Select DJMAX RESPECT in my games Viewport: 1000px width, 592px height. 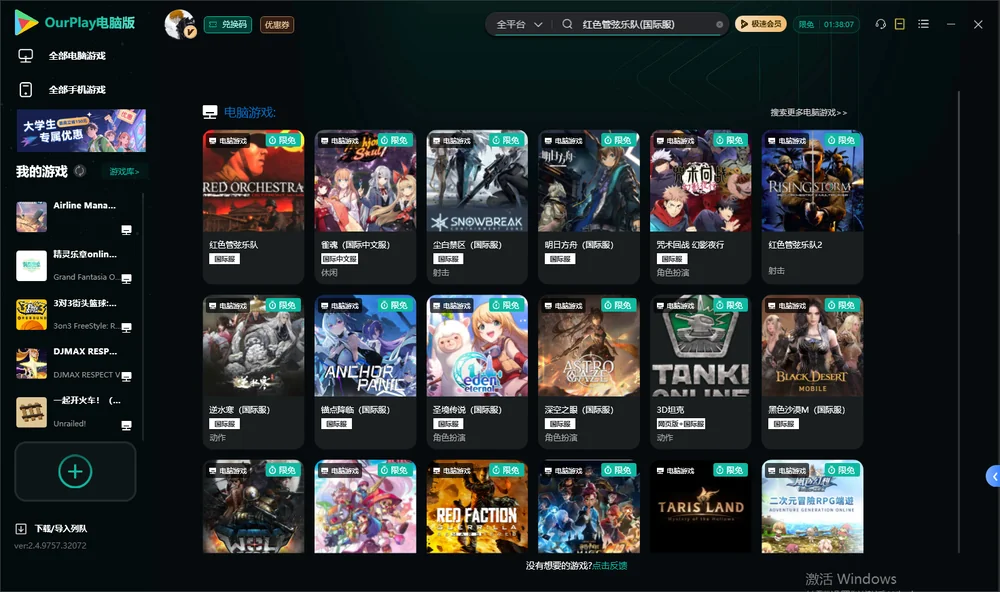pyautogui.click(x=75, y=364)
